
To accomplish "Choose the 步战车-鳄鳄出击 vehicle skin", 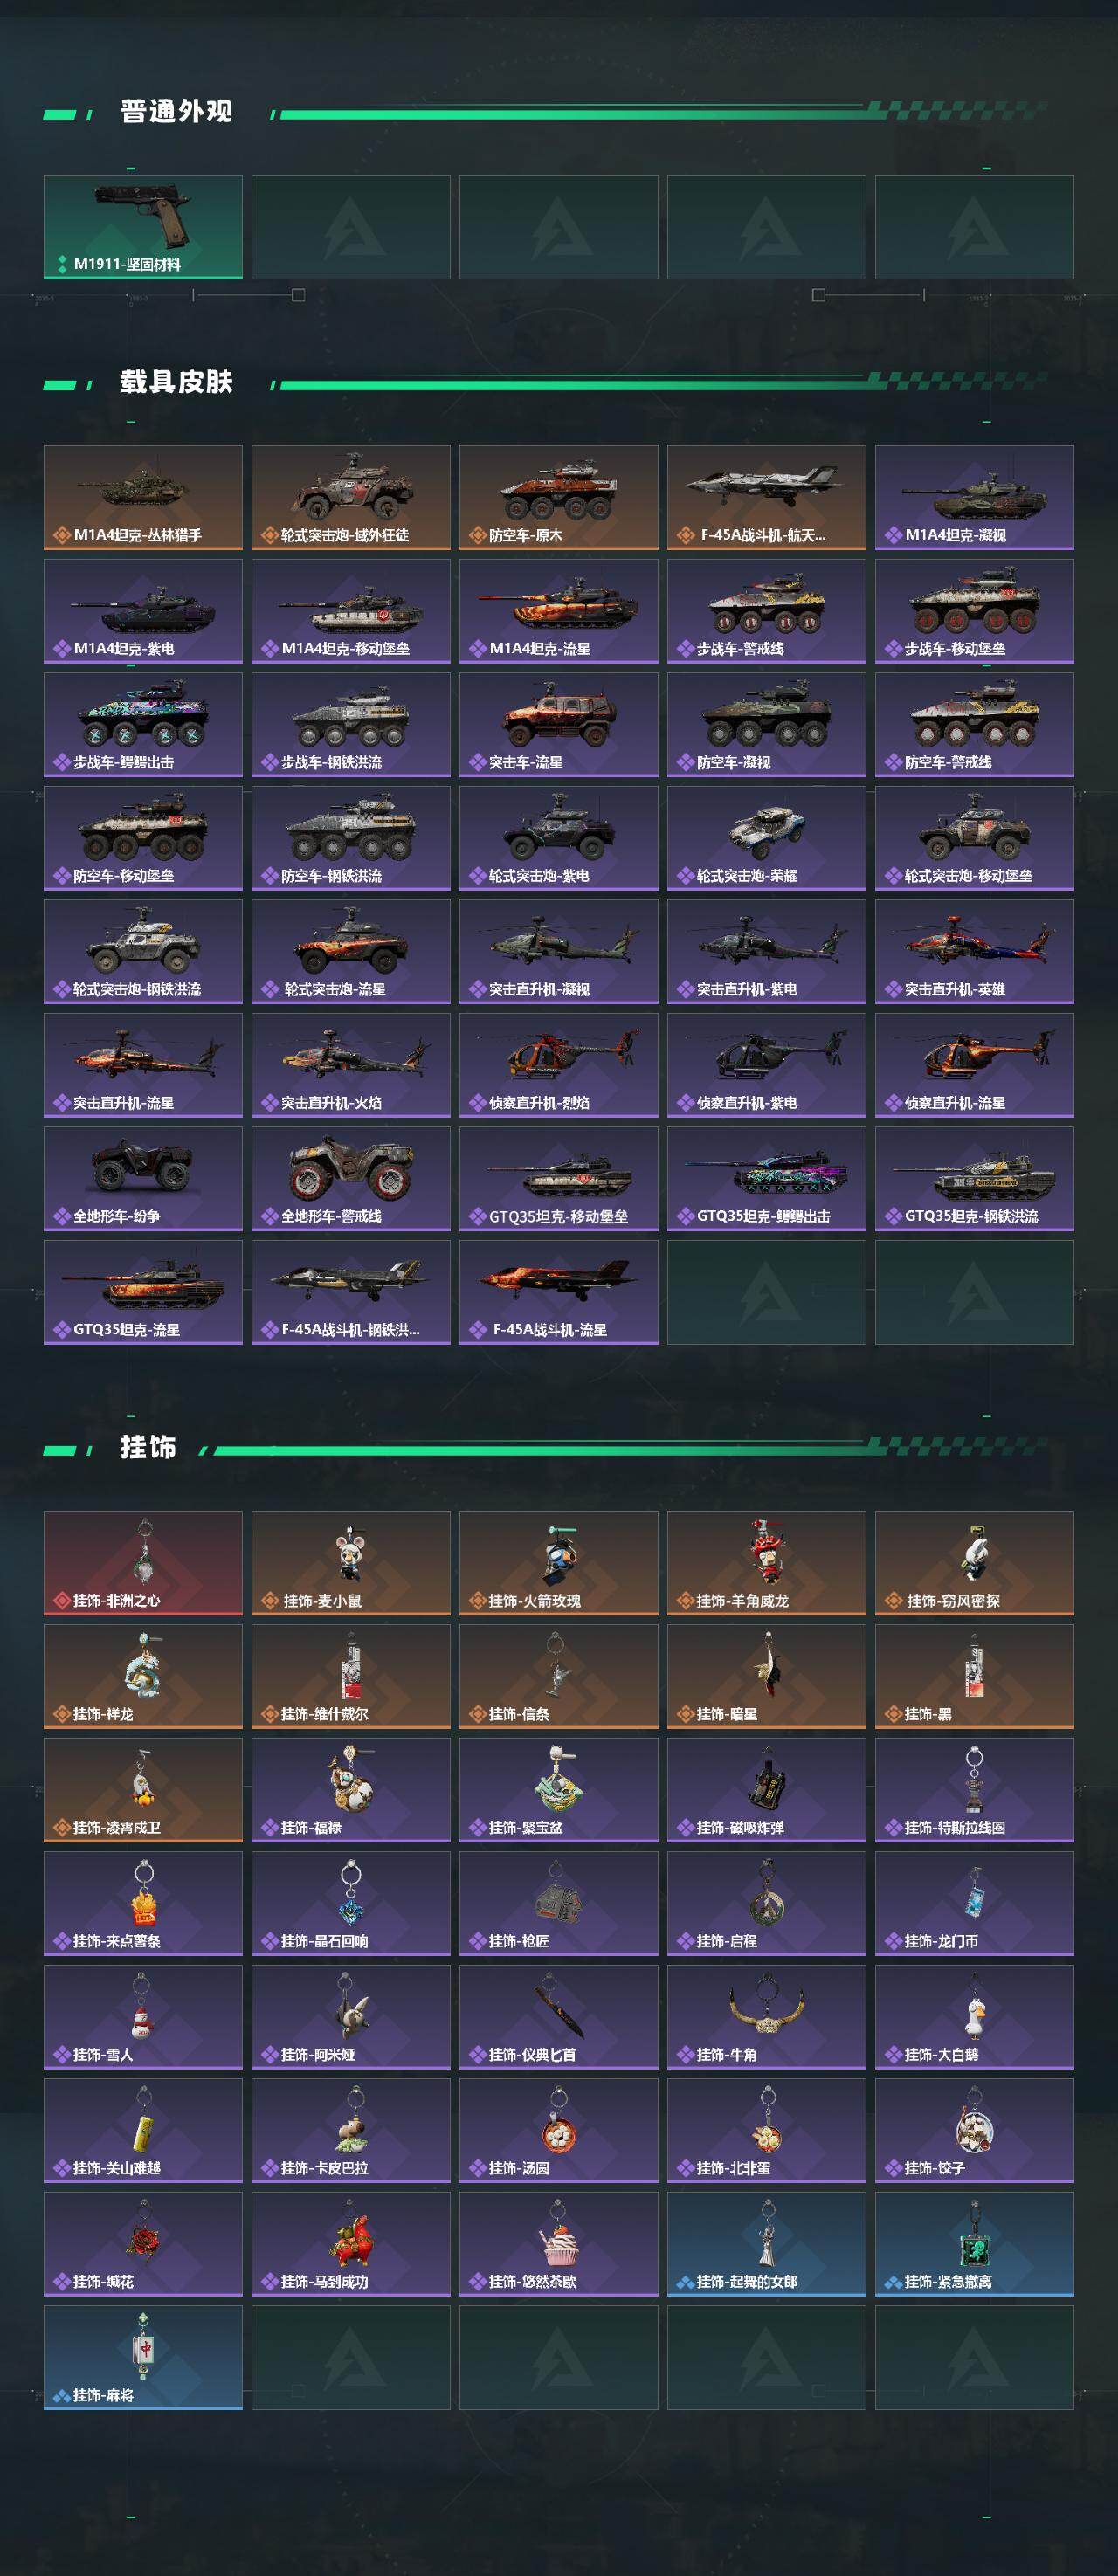I will pyautogui.click(x=143, y=724).
